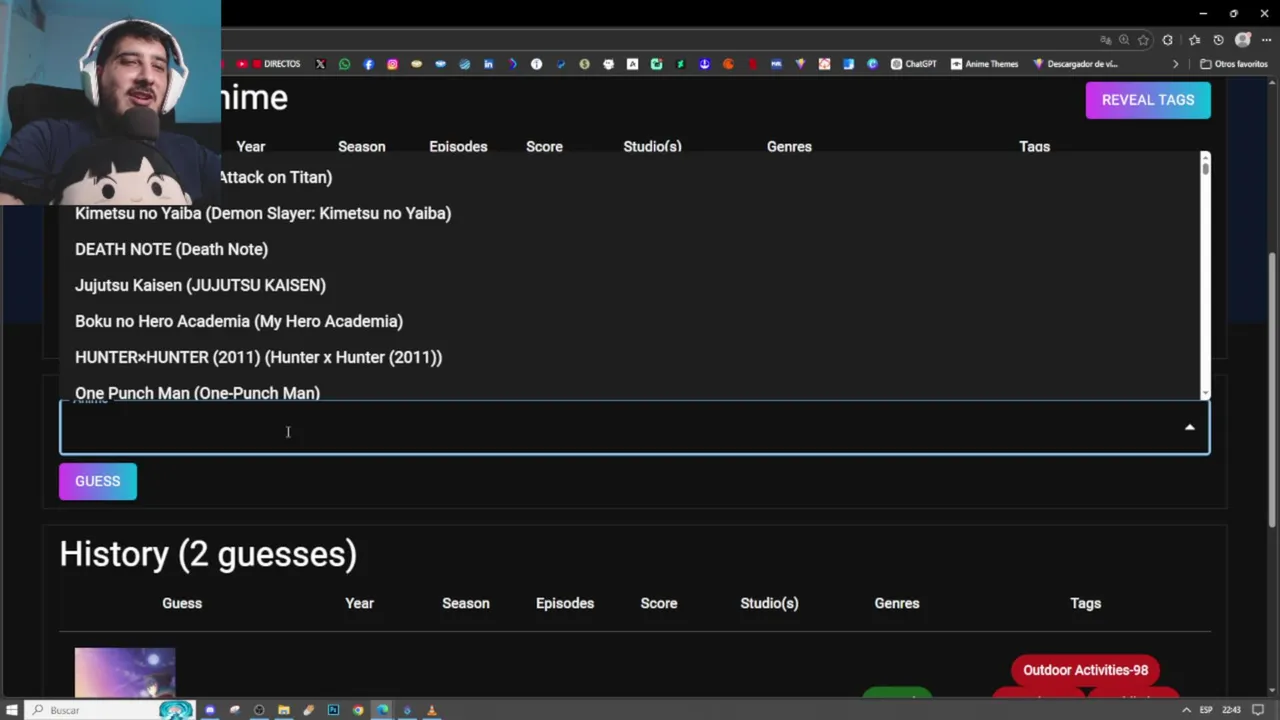Open the Facebook bookmark
The image size is (1280, 720).
[368, 64]
